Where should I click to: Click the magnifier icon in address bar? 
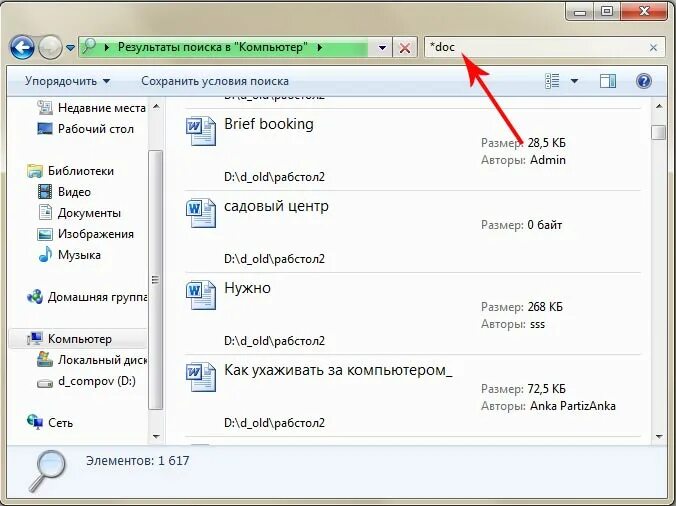89,46
